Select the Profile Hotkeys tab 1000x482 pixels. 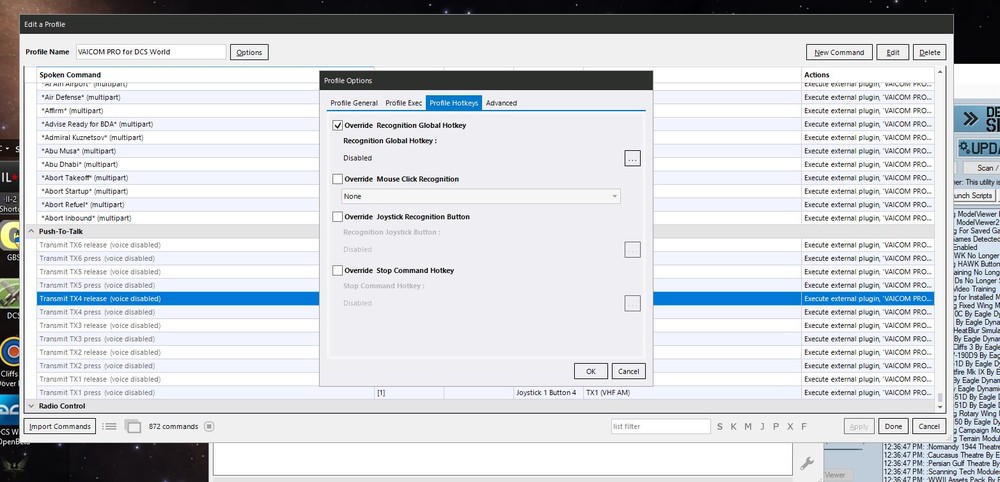(x=453, y=103)
